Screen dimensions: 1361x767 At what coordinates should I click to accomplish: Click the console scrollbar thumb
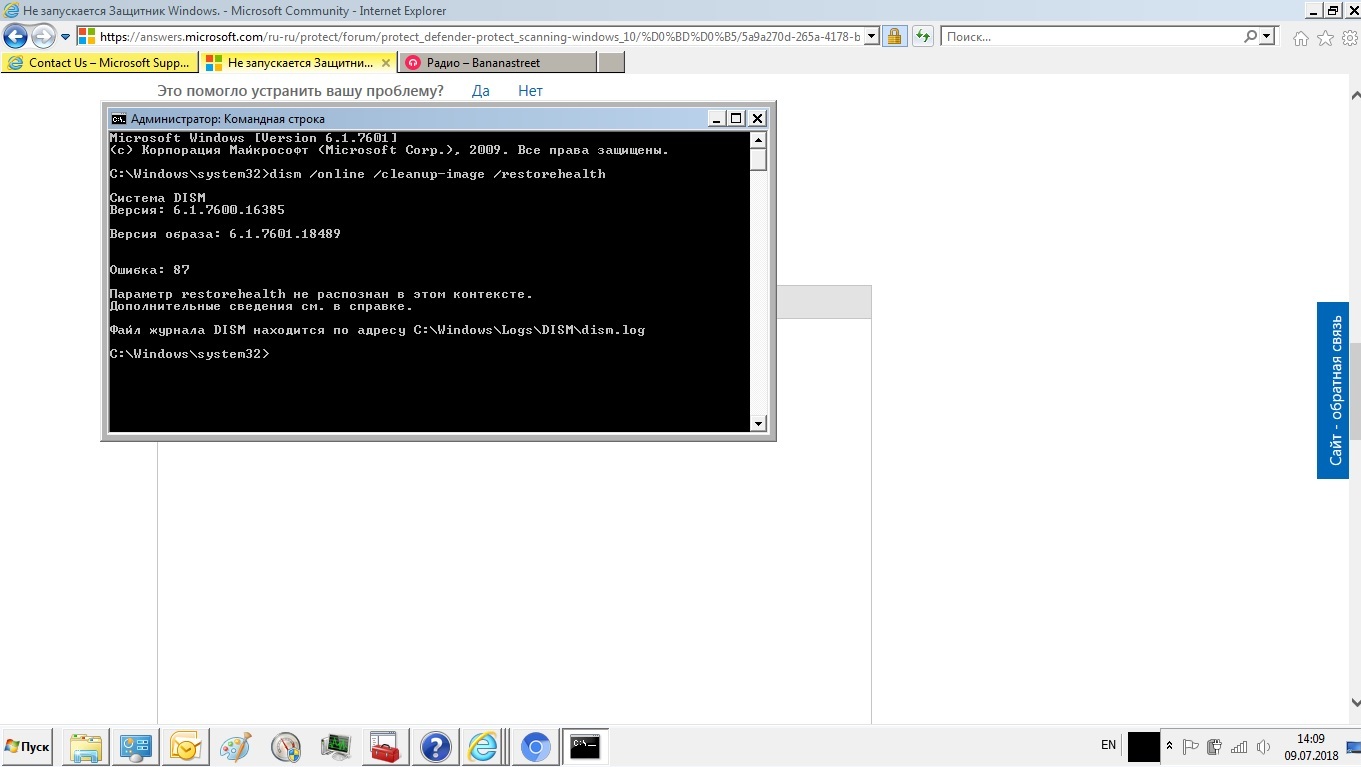(758, 160)
